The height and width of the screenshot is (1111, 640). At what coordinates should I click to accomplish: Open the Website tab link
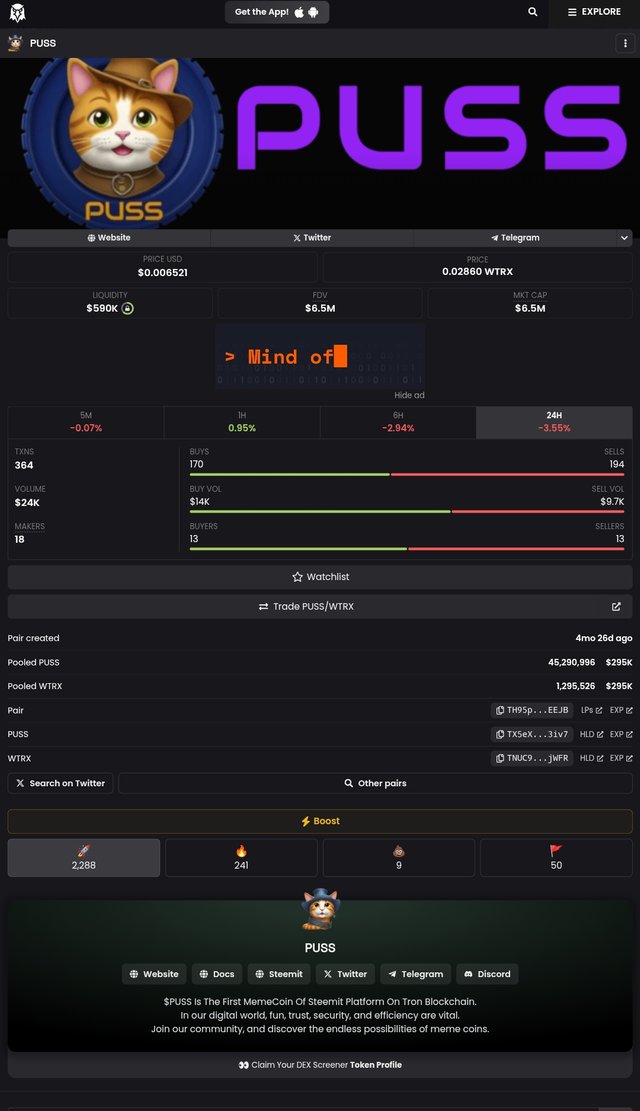[x=108, y=238]
